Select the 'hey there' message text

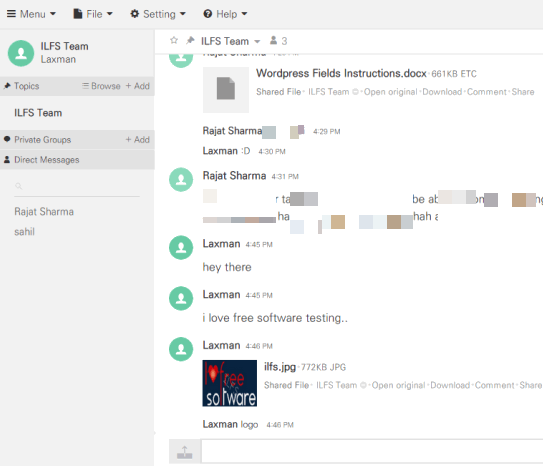click(227, 267)
